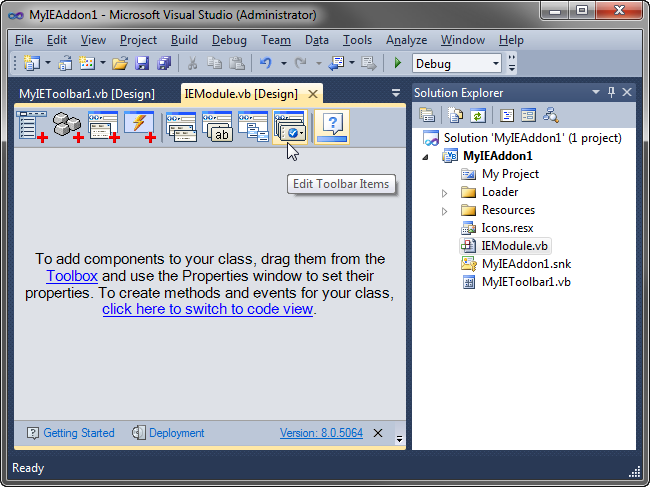This screenshot has height=487, width=650.
Task: Open the Debug configuration combo box
Action: click(457, 63)
